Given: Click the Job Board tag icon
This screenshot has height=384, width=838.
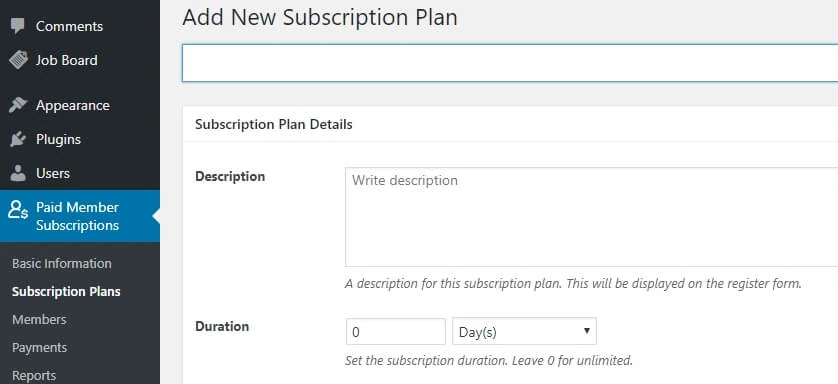Looking at the screenshot, I should coord(18,60).
